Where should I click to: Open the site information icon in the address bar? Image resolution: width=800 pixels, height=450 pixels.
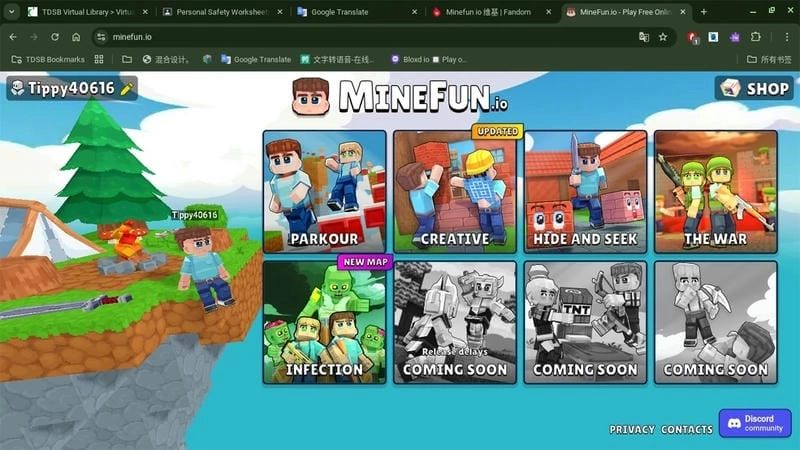coord(101,37)
